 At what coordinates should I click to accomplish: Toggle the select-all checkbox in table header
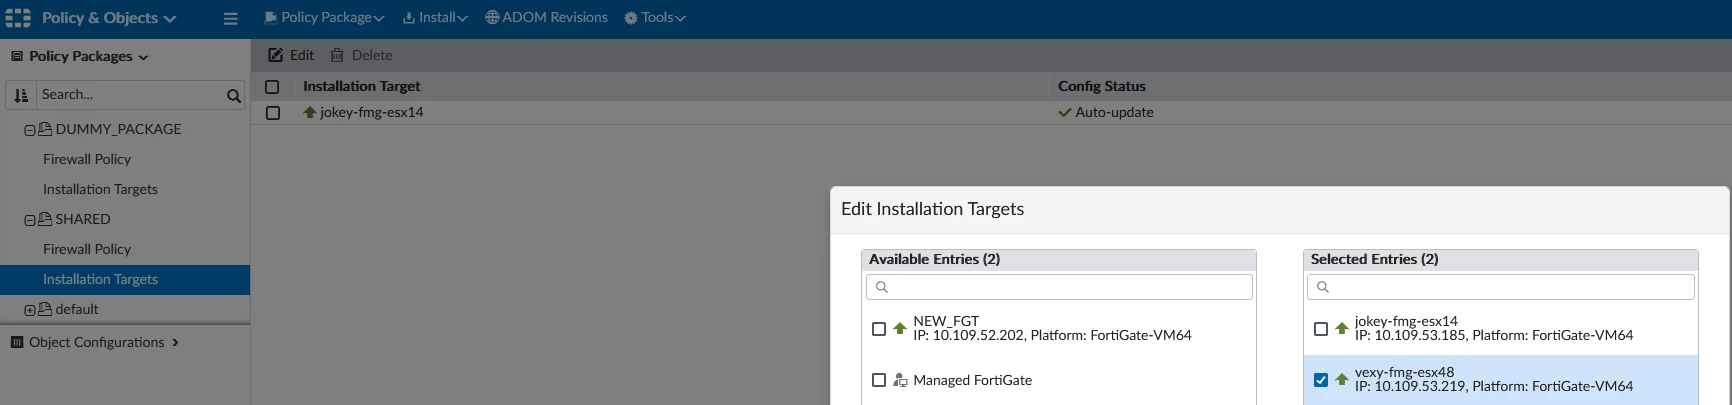click(272, 87)
